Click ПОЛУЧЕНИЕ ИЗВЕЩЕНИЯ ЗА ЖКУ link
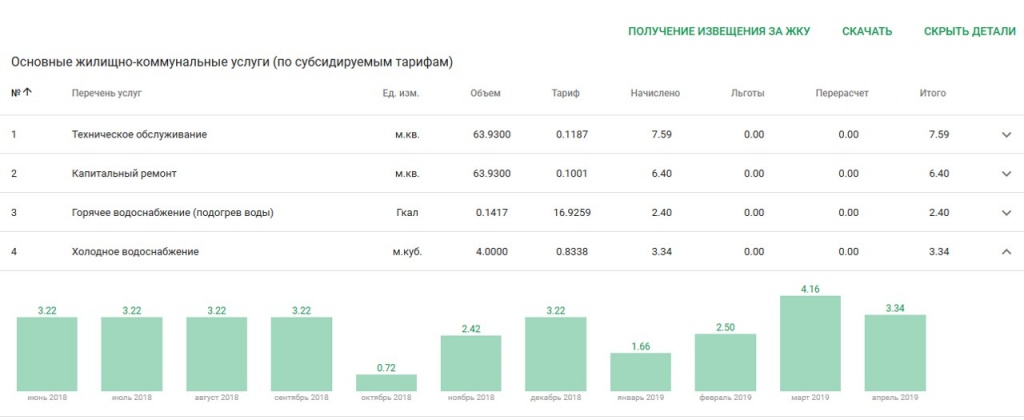This screenshot has height=420, width=1024. tap(718, 32)
